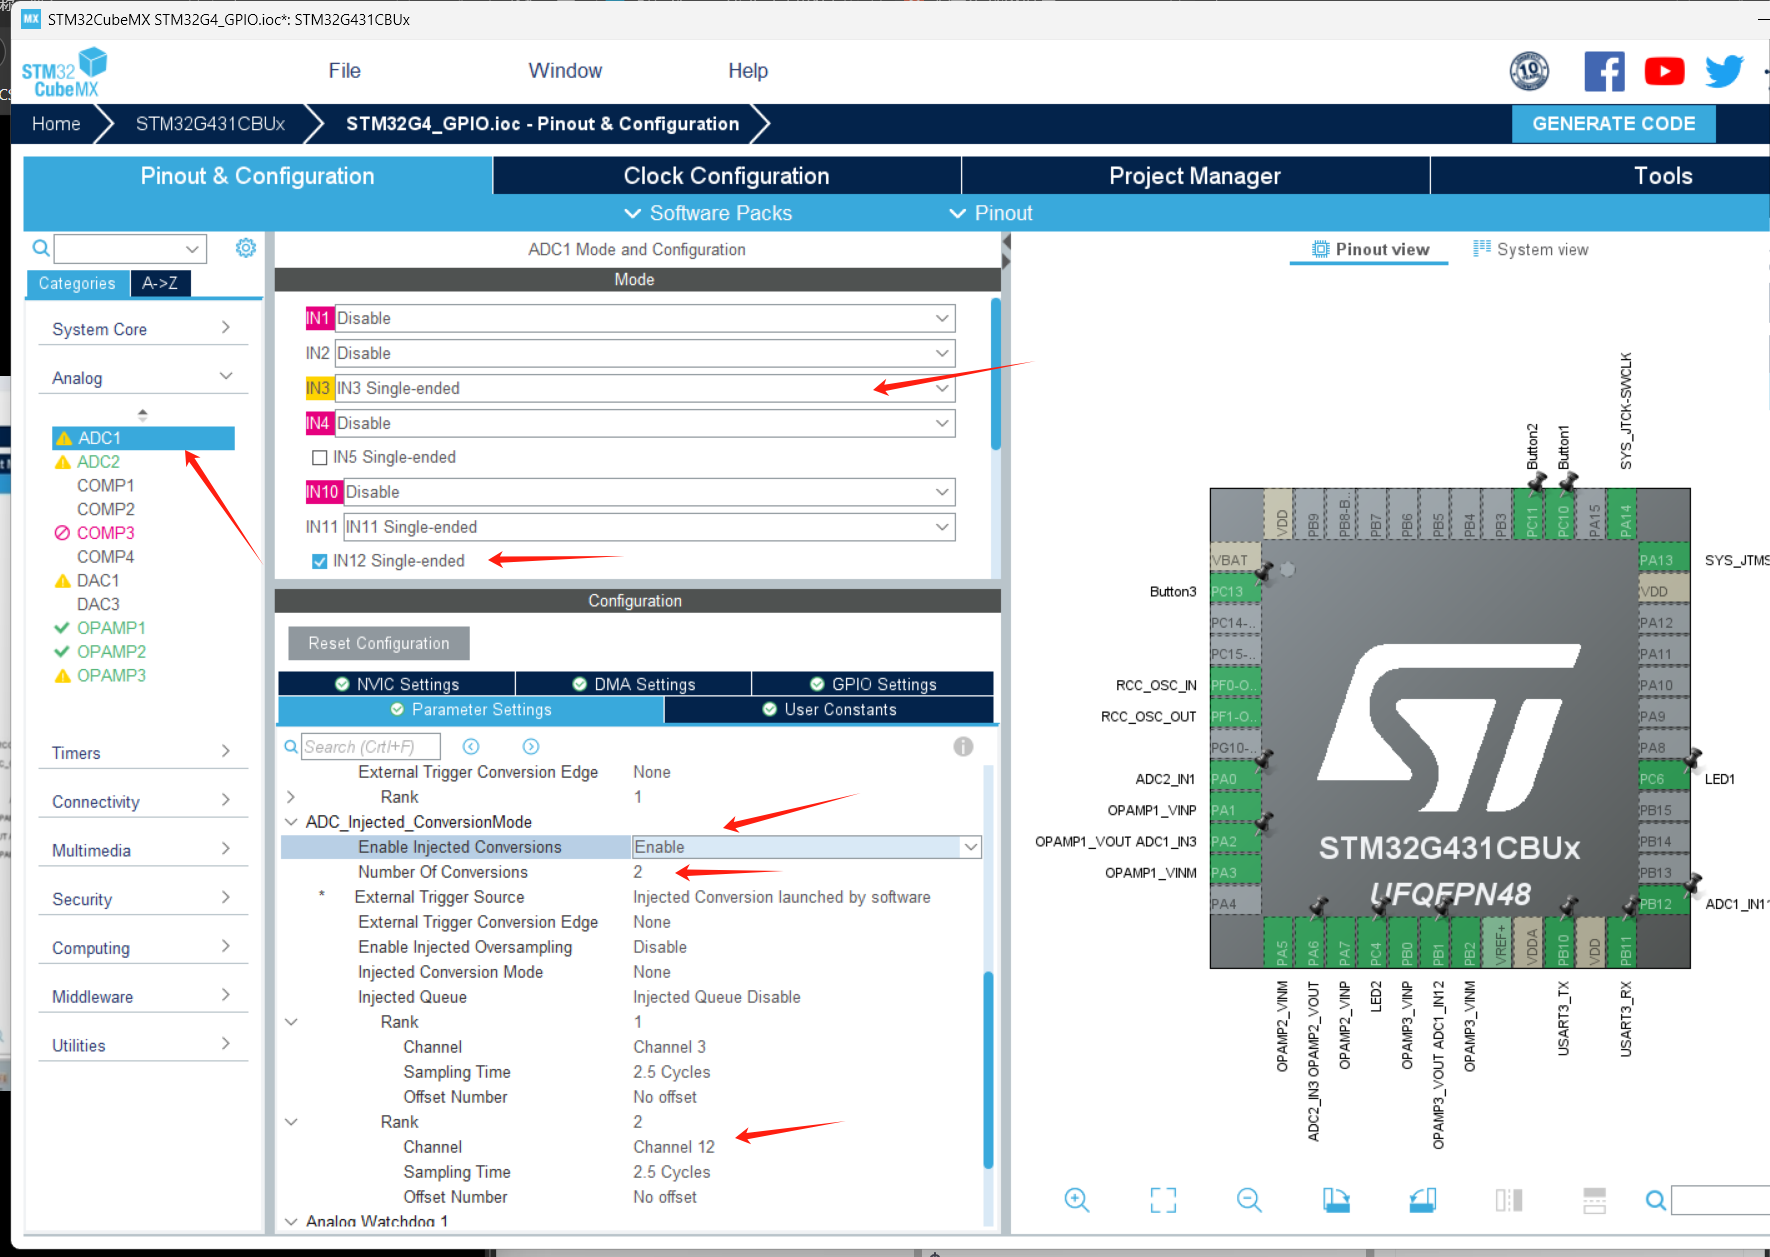Click the PA2 pin on the chip
The height and width of the screenshot is (1257, 1770).
(1235, 841)
